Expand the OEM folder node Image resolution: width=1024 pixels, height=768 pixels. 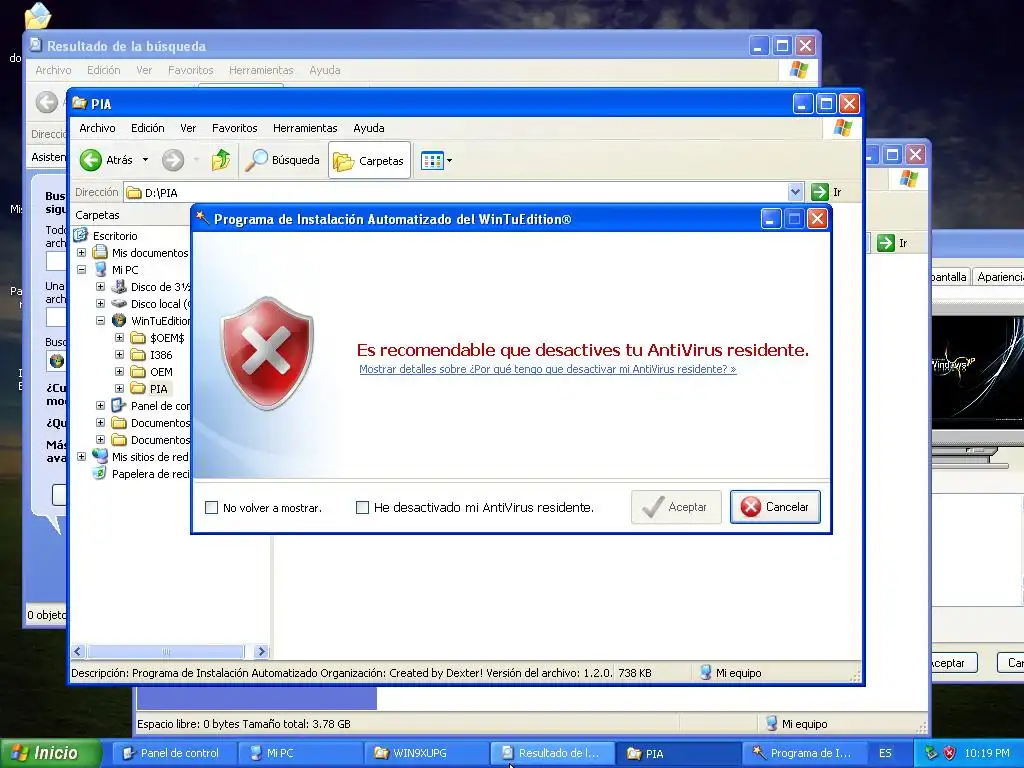(120, 372)
